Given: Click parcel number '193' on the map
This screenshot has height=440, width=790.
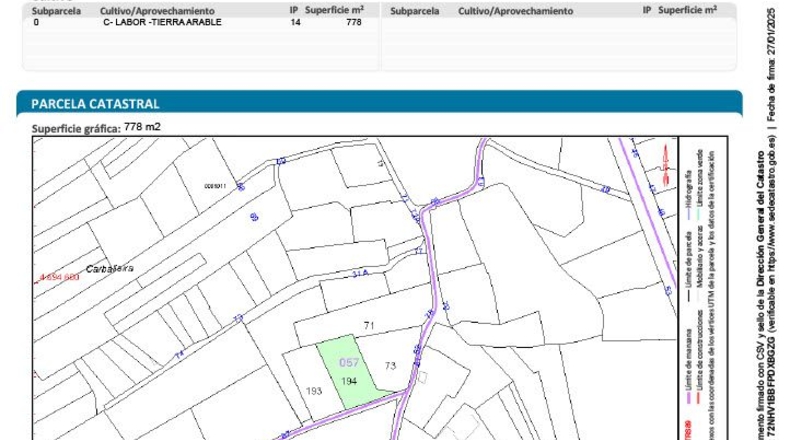Looking at the screenshot, I should [314, 391].
